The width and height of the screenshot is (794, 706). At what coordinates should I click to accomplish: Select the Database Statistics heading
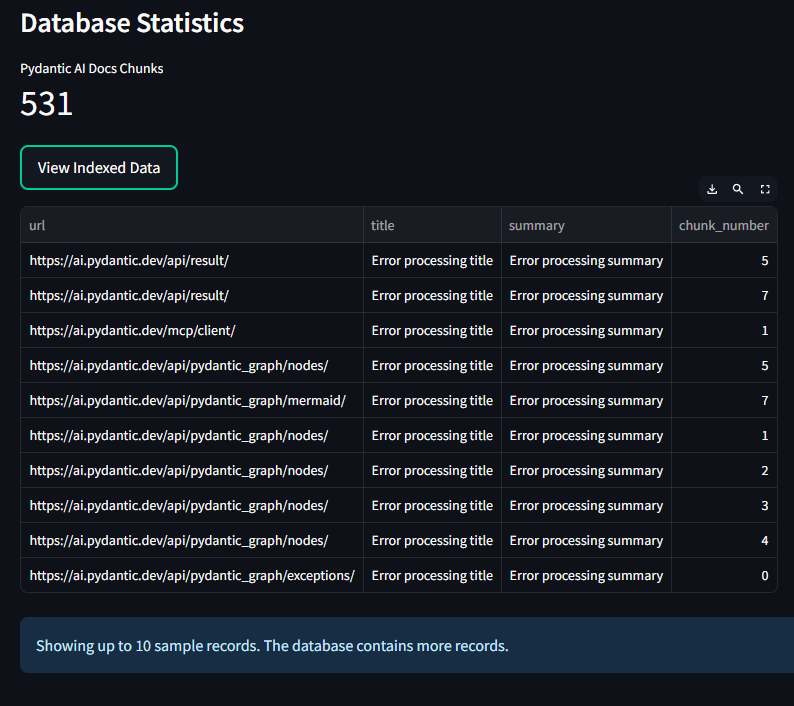pyautogui.click(x=132, y=23)
